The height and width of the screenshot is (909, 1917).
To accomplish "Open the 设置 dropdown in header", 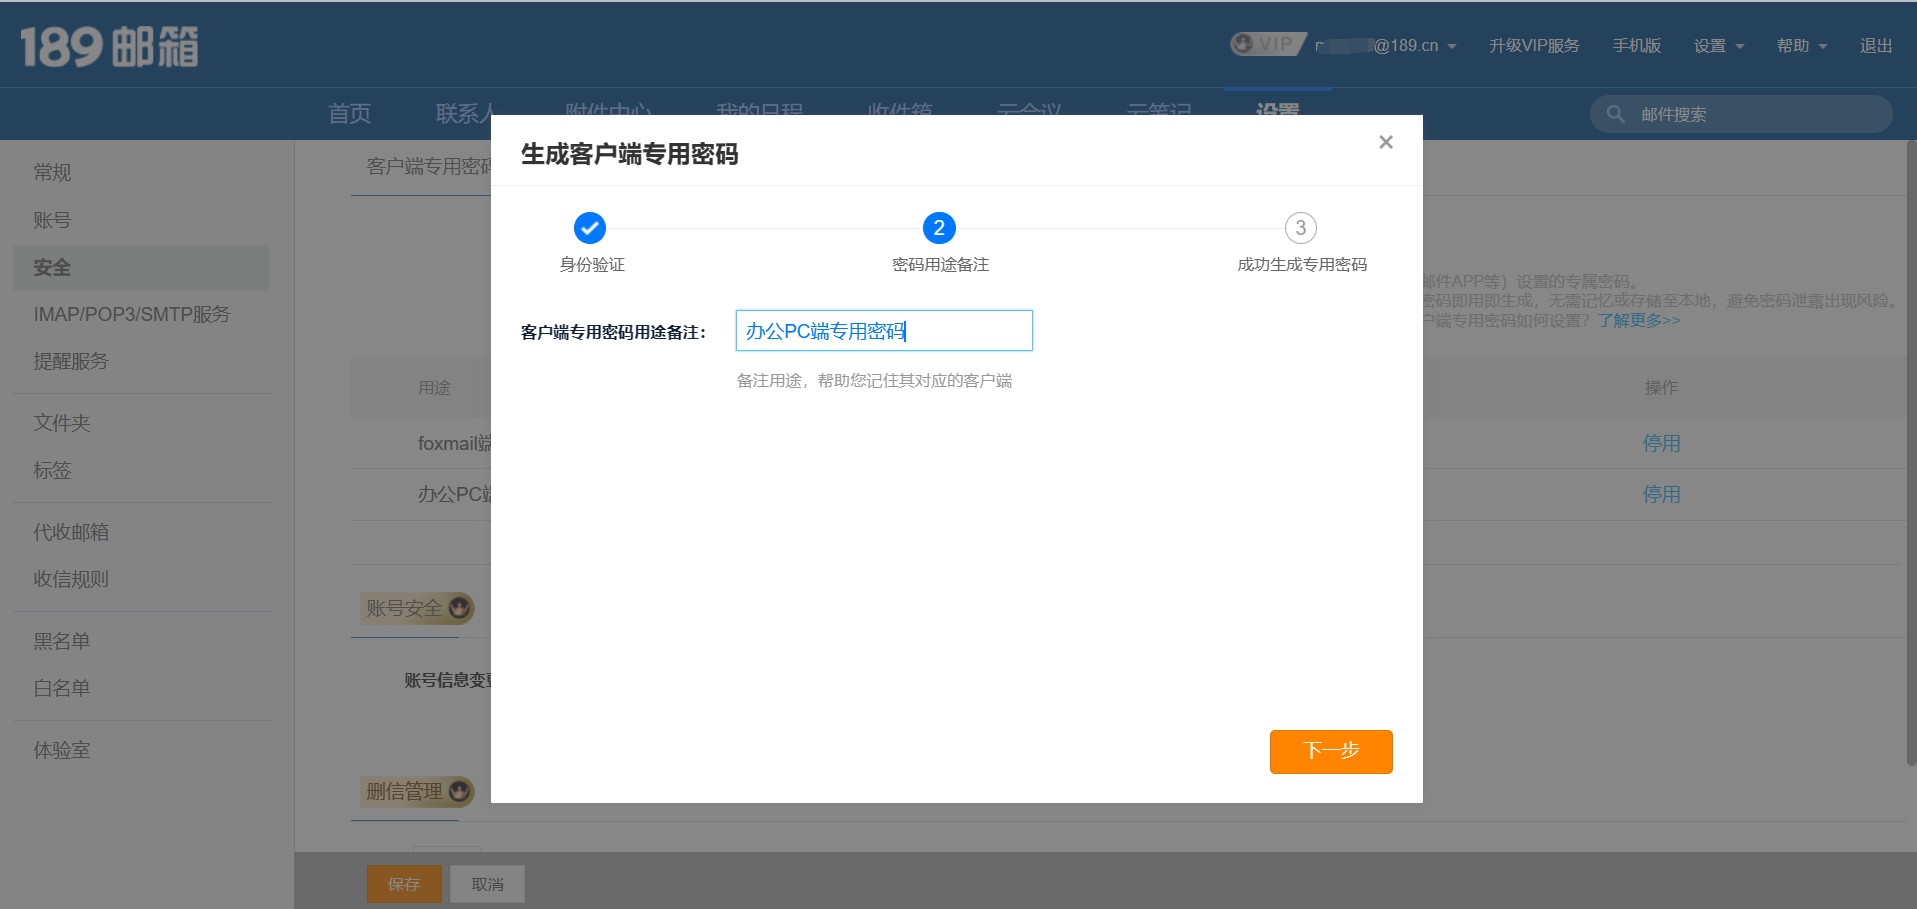I will point(1718,46).
